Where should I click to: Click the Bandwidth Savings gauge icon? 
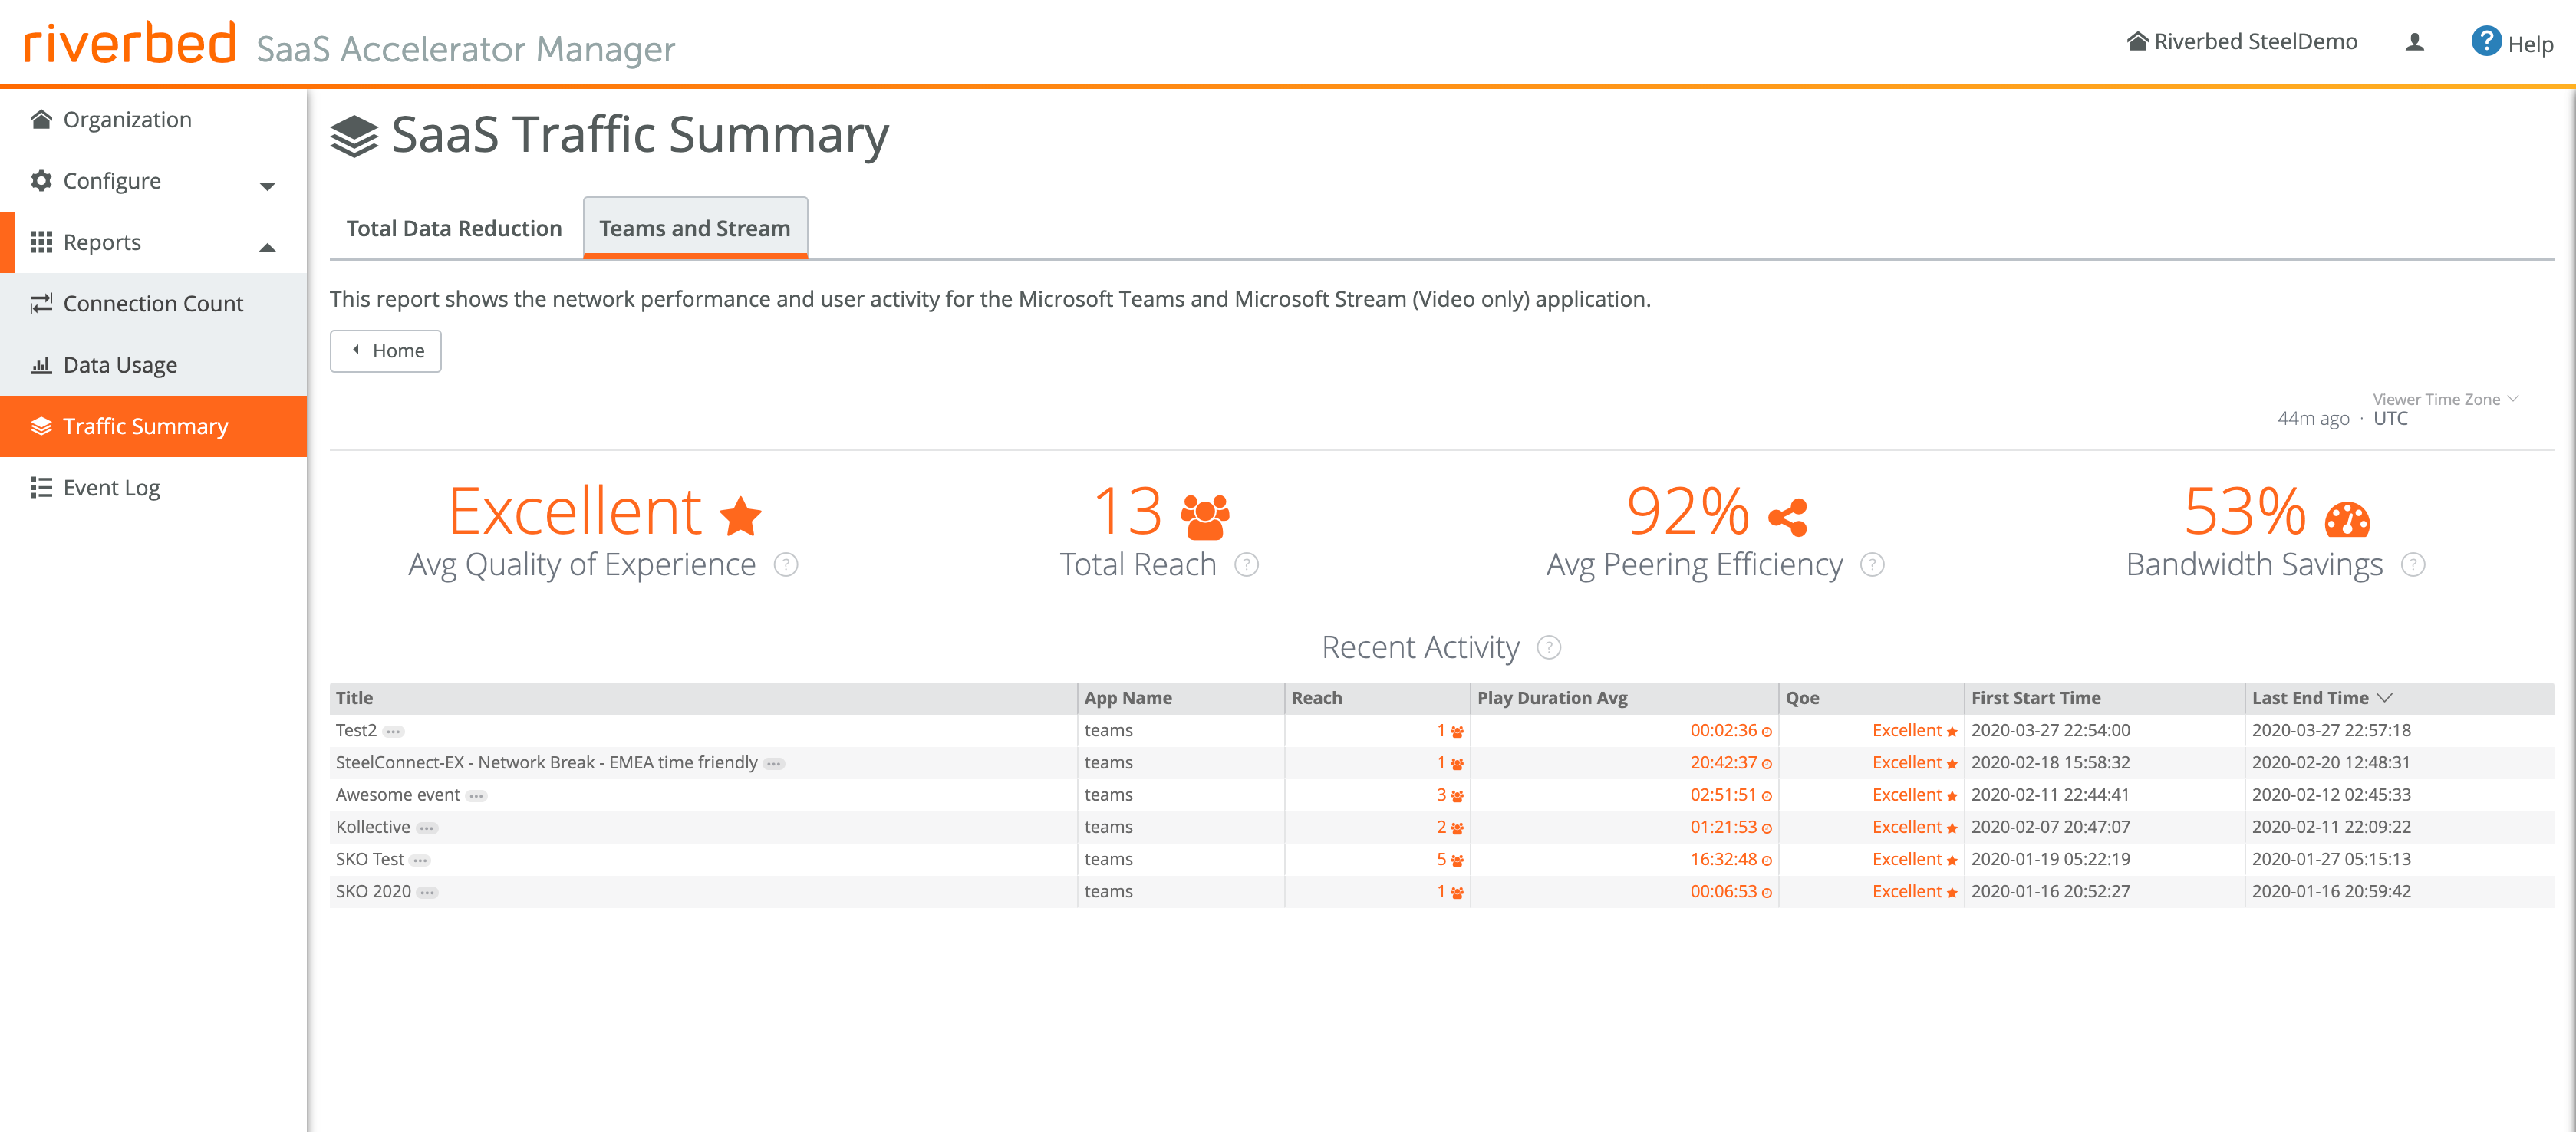2347,519
